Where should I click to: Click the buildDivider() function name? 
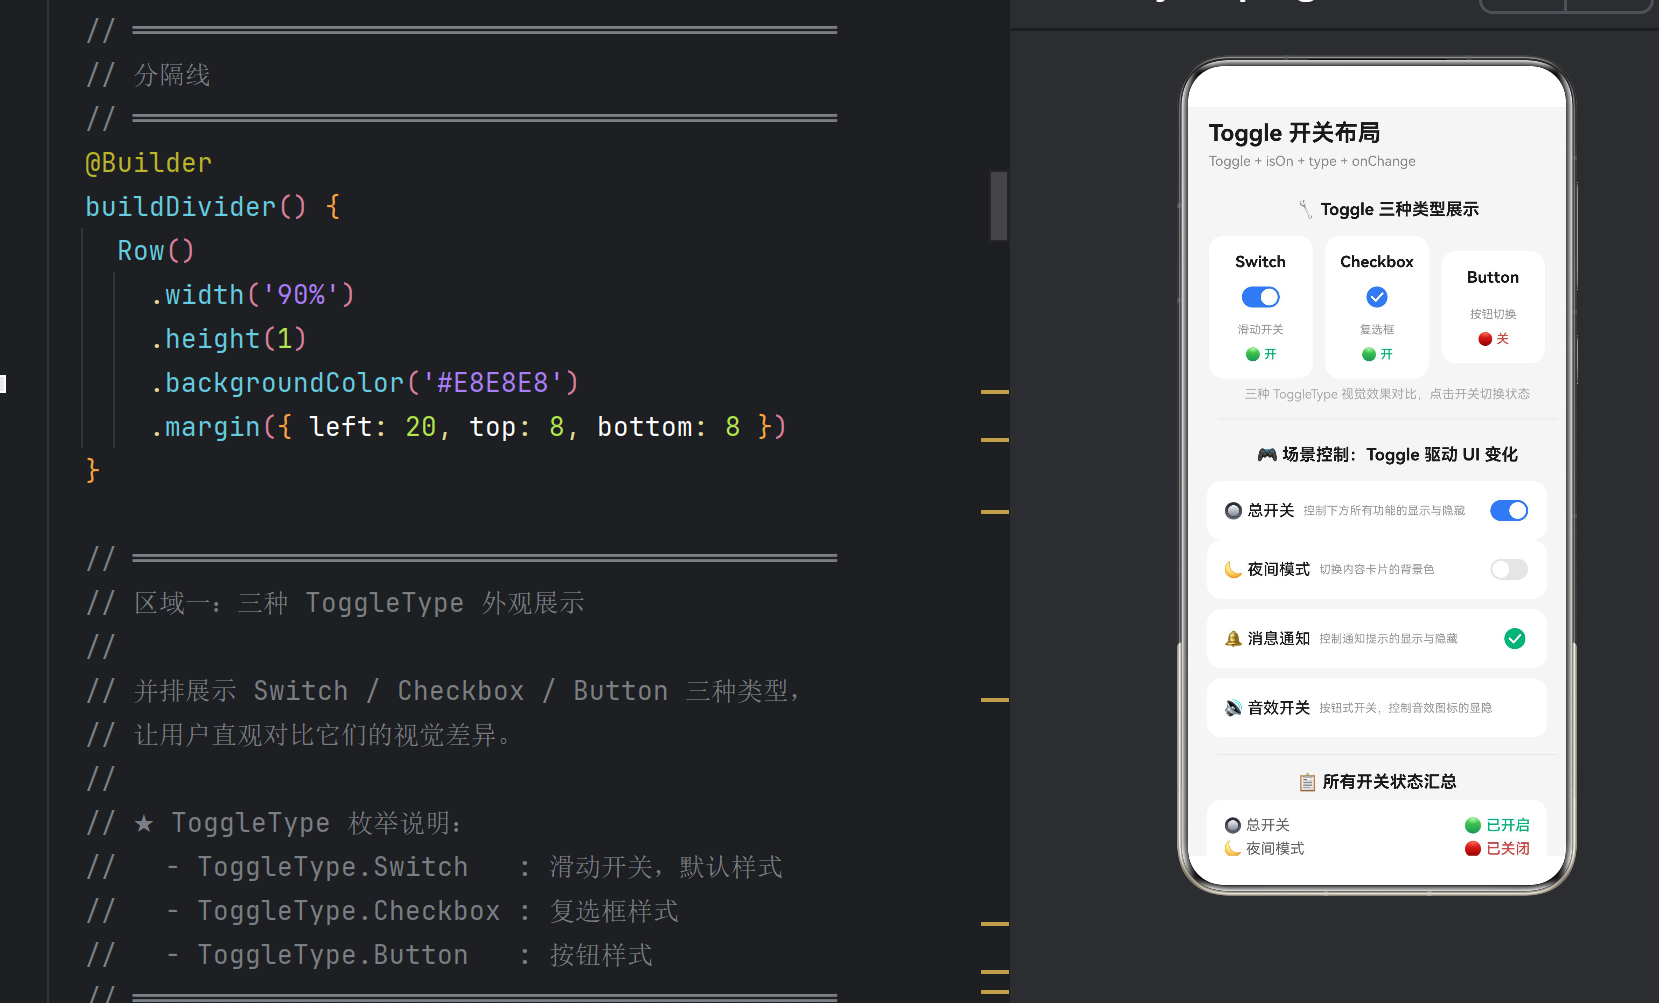[x=180, y=207]
